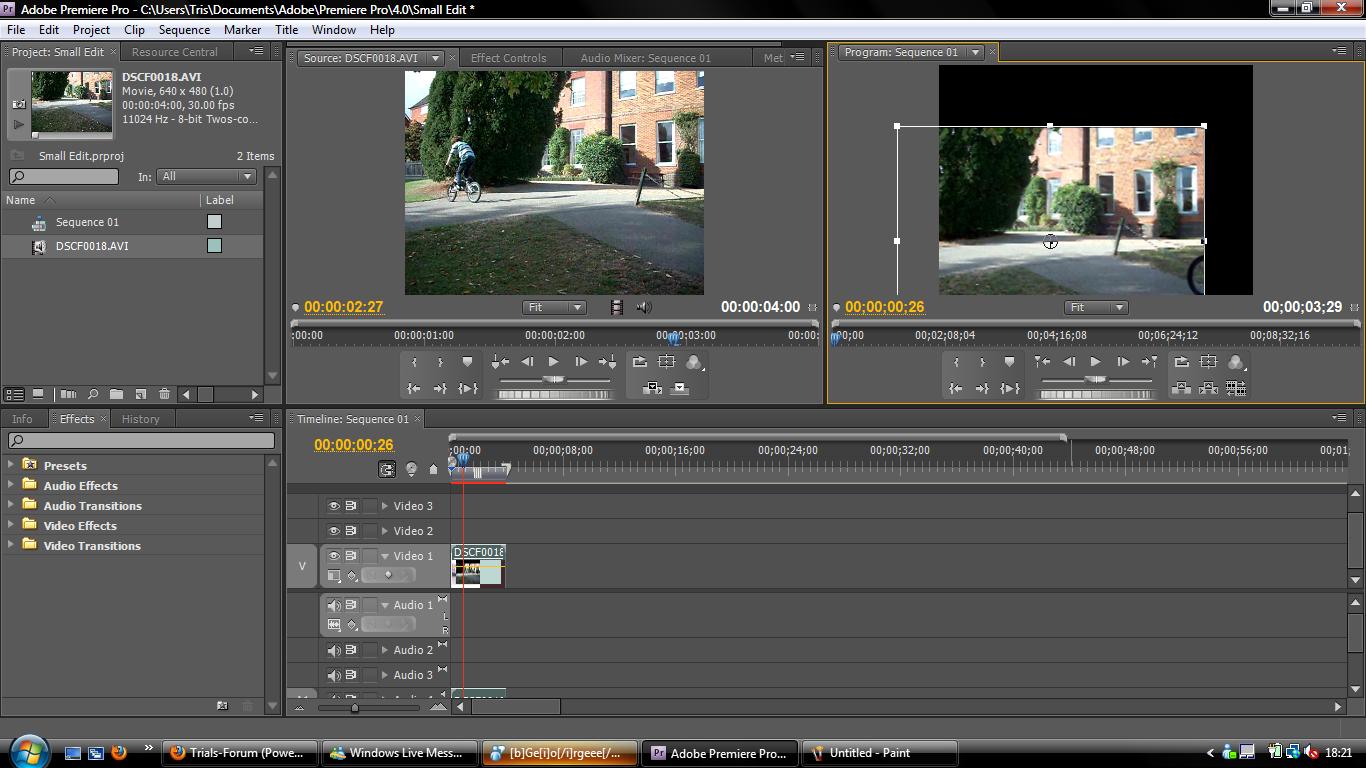Set unnumbered marker in Source monitor

467,361
